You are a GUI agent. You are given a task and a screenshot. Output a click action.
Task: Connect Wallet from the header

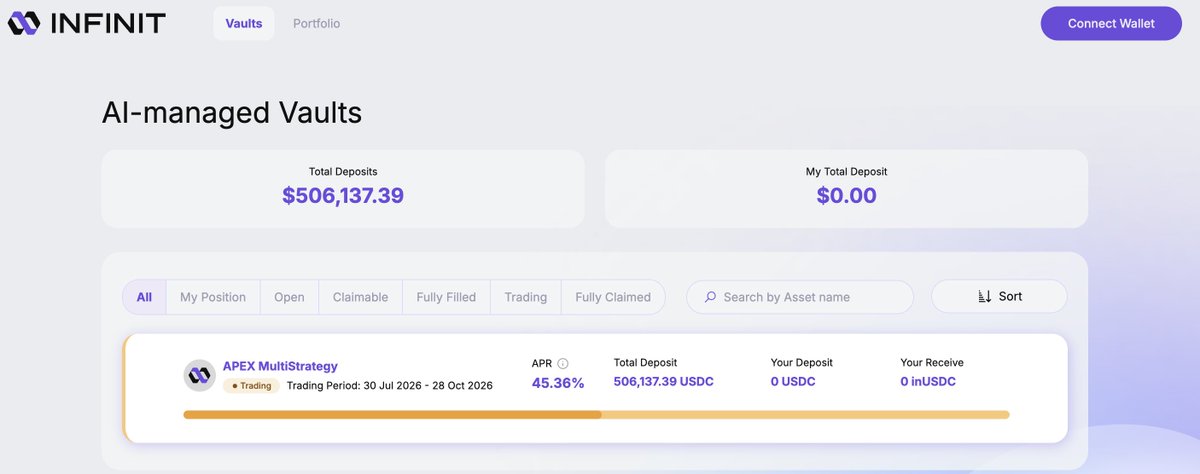(x=1111, y=23)
